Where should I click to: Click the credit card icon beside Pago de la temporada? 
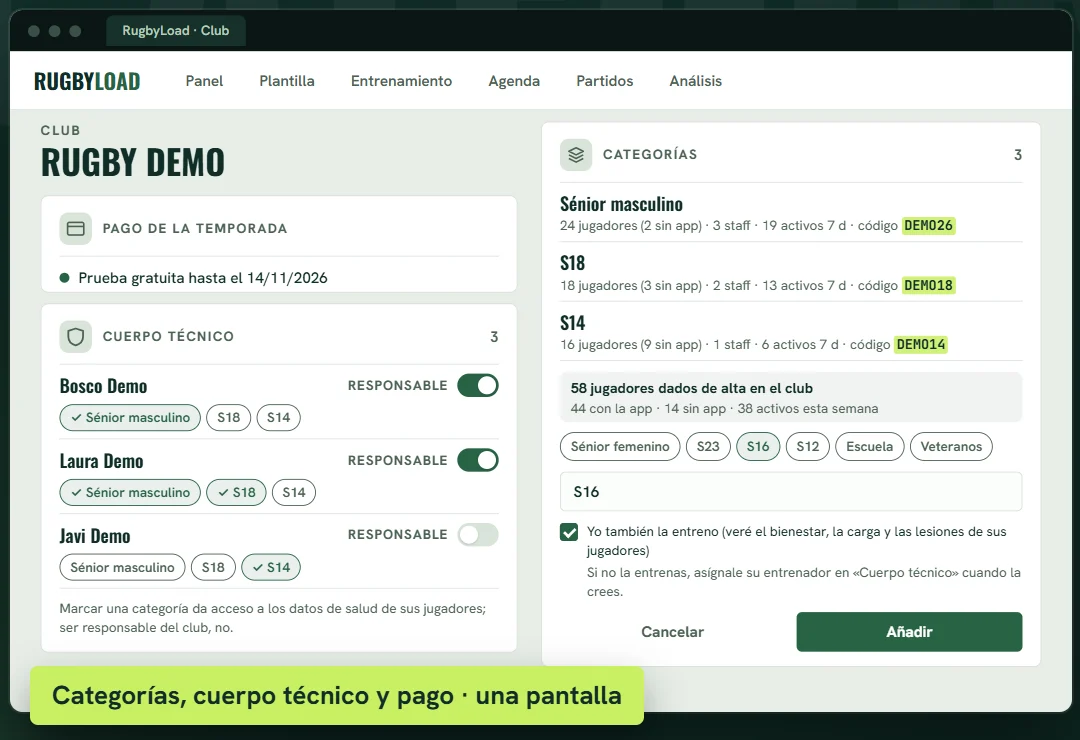click(x=76, y=229)
